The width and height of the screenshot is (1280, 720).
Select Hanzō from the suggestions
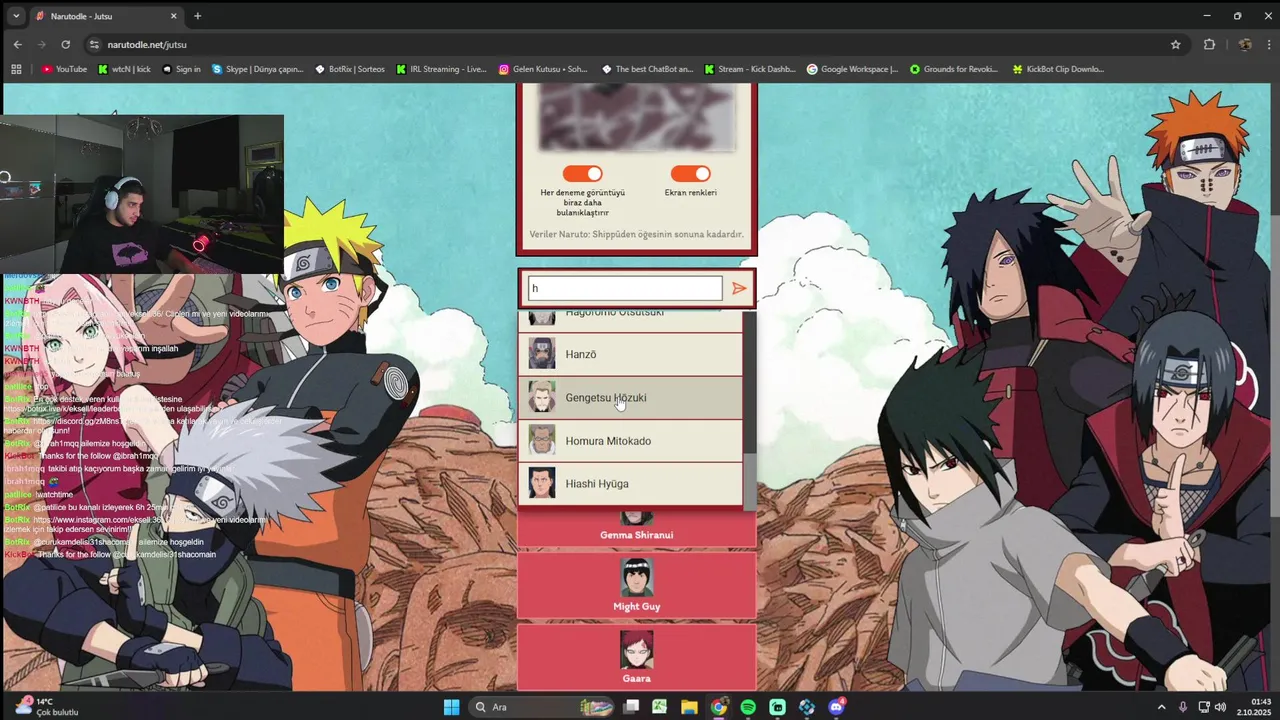[x=631, y=354]
